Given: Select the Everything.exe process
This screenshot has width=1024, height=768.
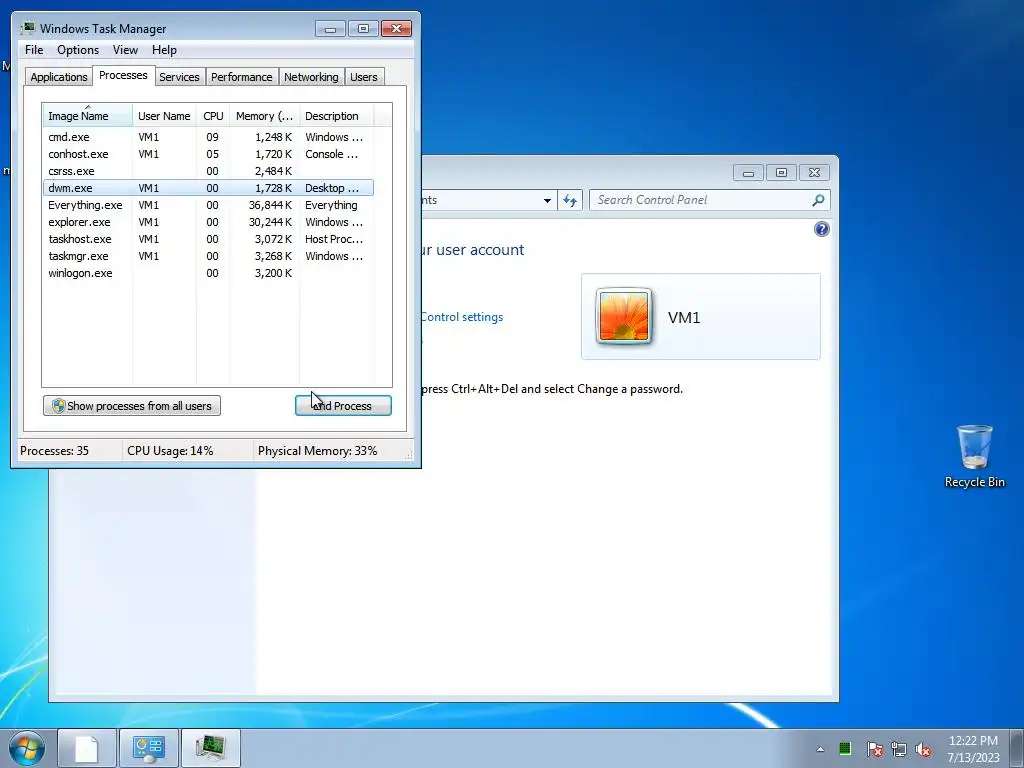Looking at the screenshot, I should point(208,205).
